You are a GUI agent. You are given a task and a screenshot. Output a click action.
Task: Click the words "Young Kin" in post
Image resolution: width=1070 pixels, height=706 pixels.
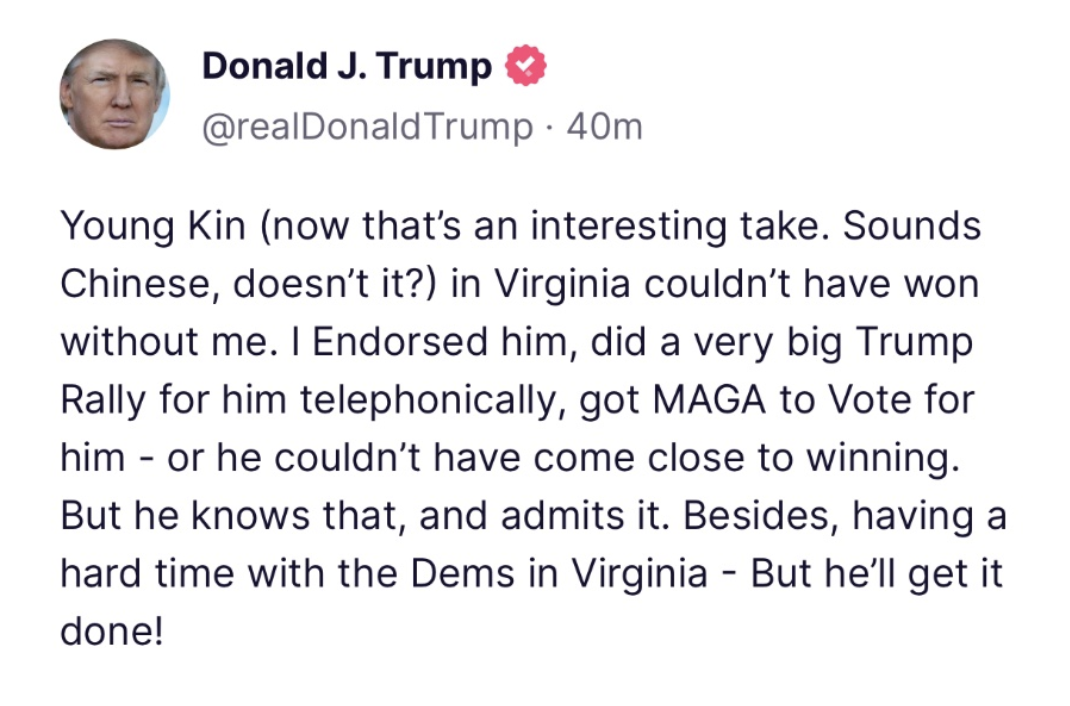(153, 226)
